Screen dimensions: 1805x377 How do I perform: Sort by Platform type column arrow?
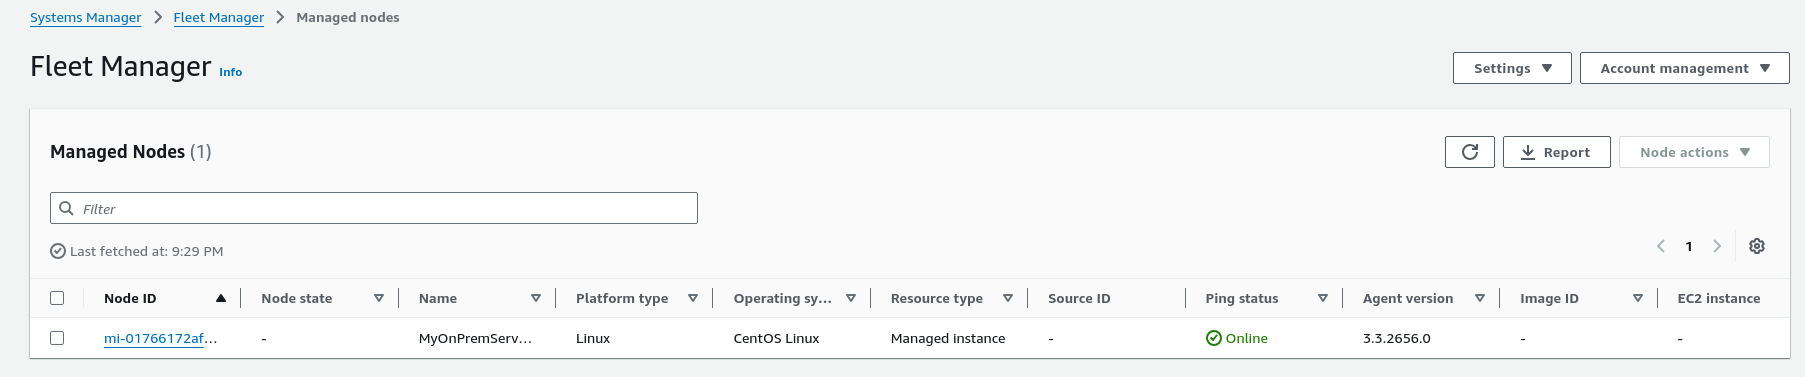click(693, 298)
